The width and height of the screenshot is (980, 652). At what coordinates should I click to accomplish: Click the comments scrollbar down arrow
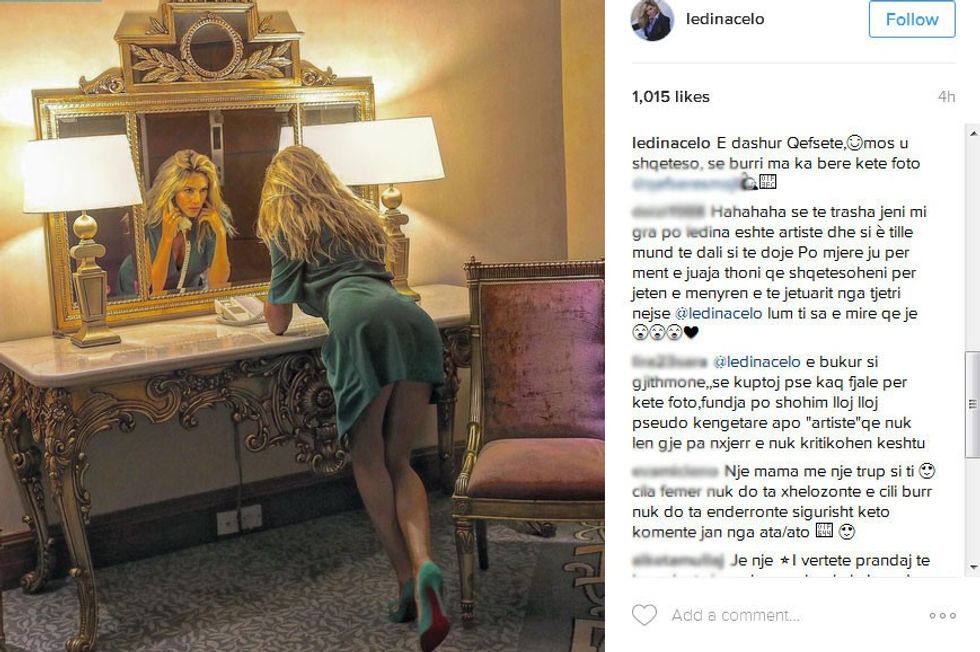973,568
